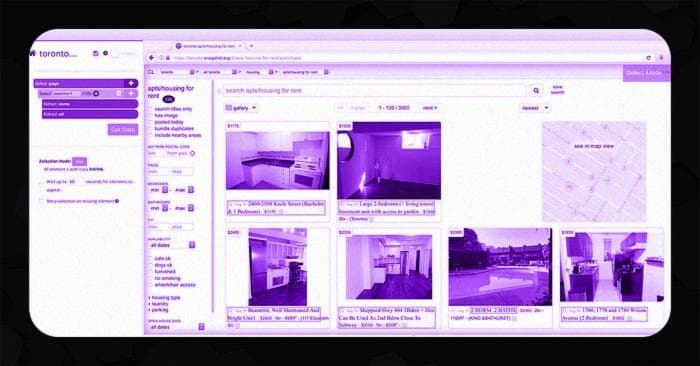Click the browser back arrow button
700x366 pixels.
151,58
